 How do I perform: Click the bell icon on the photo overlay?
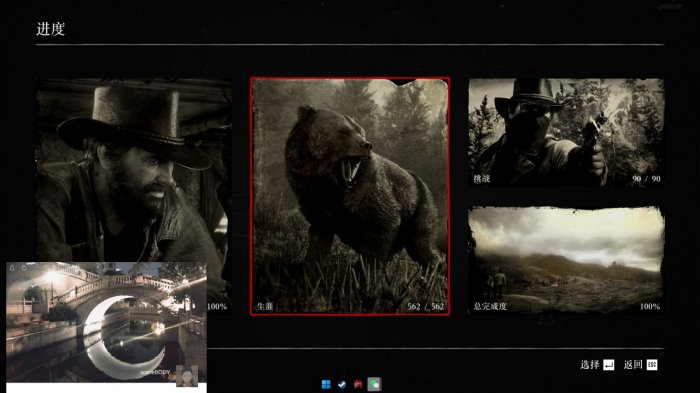[x=12, y=268]
